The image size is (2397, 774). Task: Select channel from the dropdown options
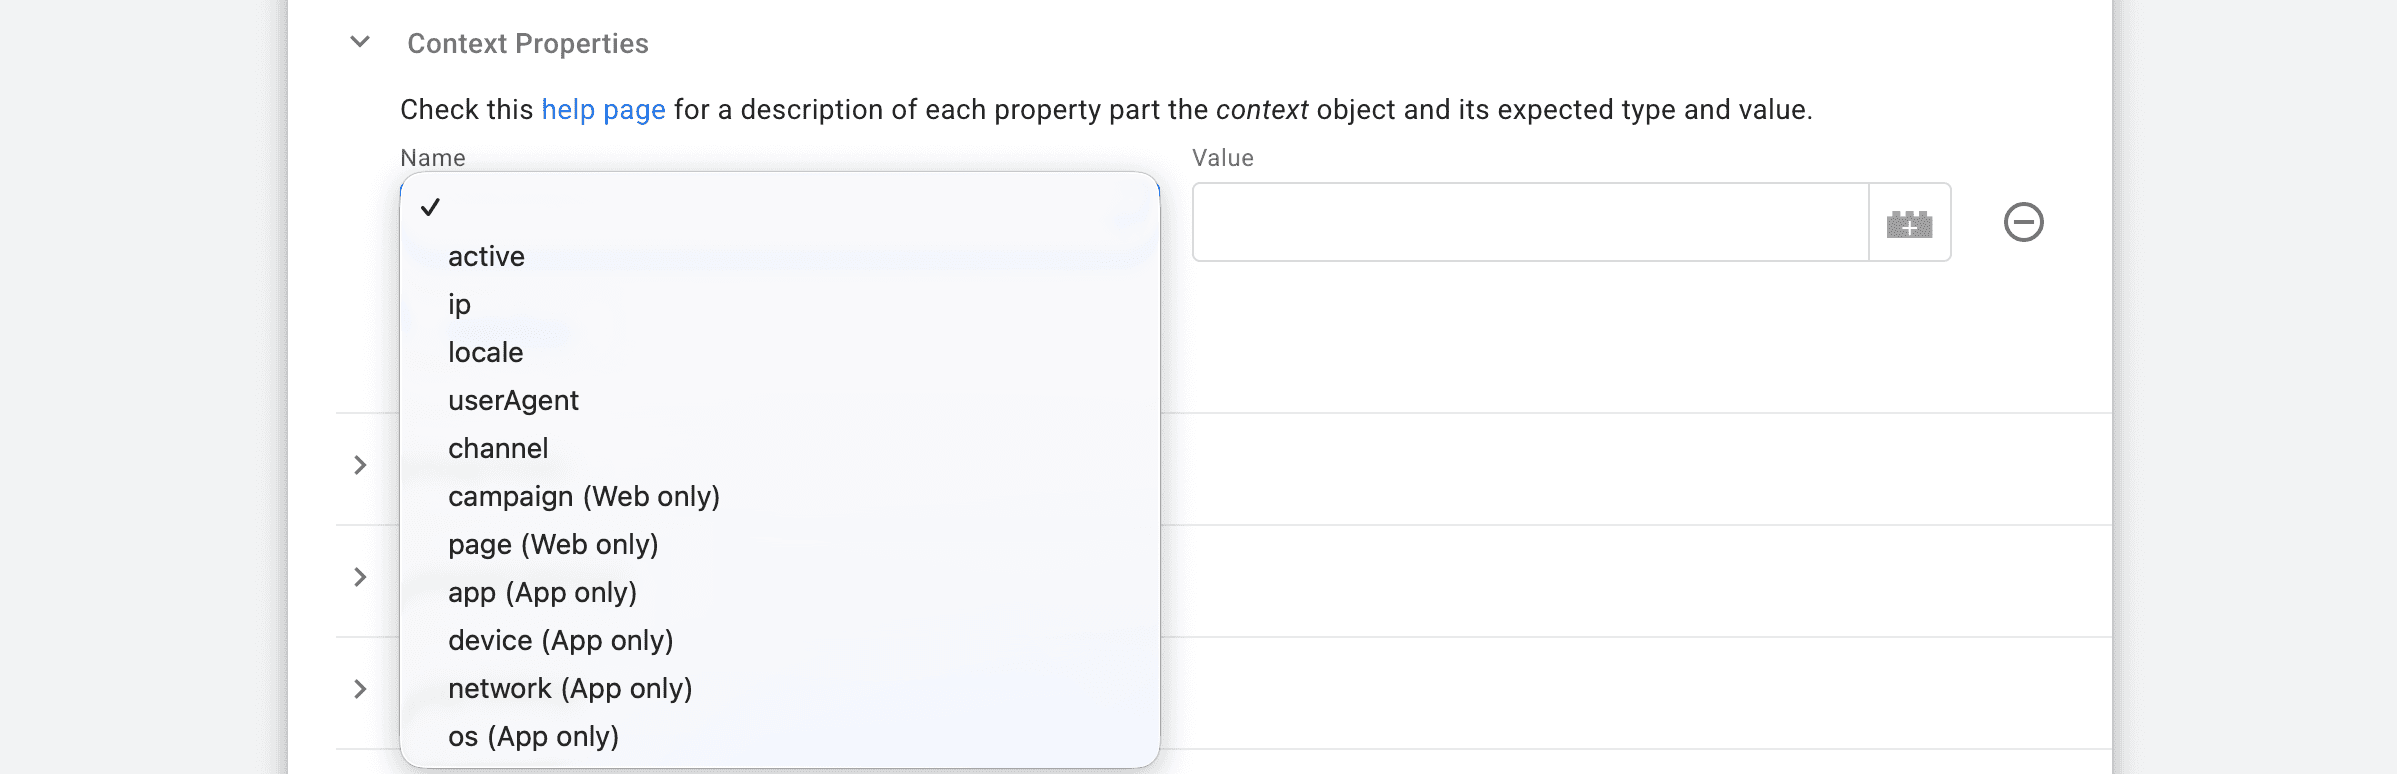498,449
